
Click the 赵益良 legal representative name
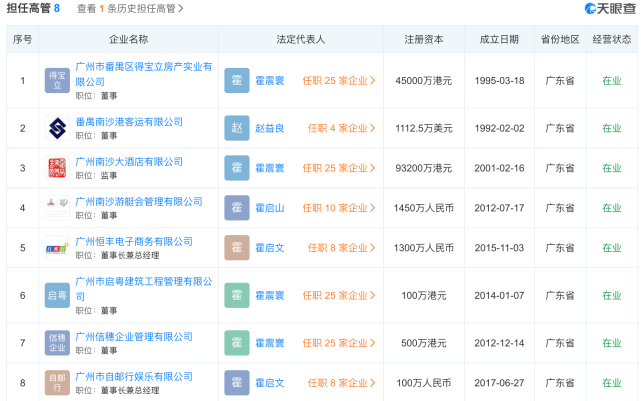pos(270,128)
